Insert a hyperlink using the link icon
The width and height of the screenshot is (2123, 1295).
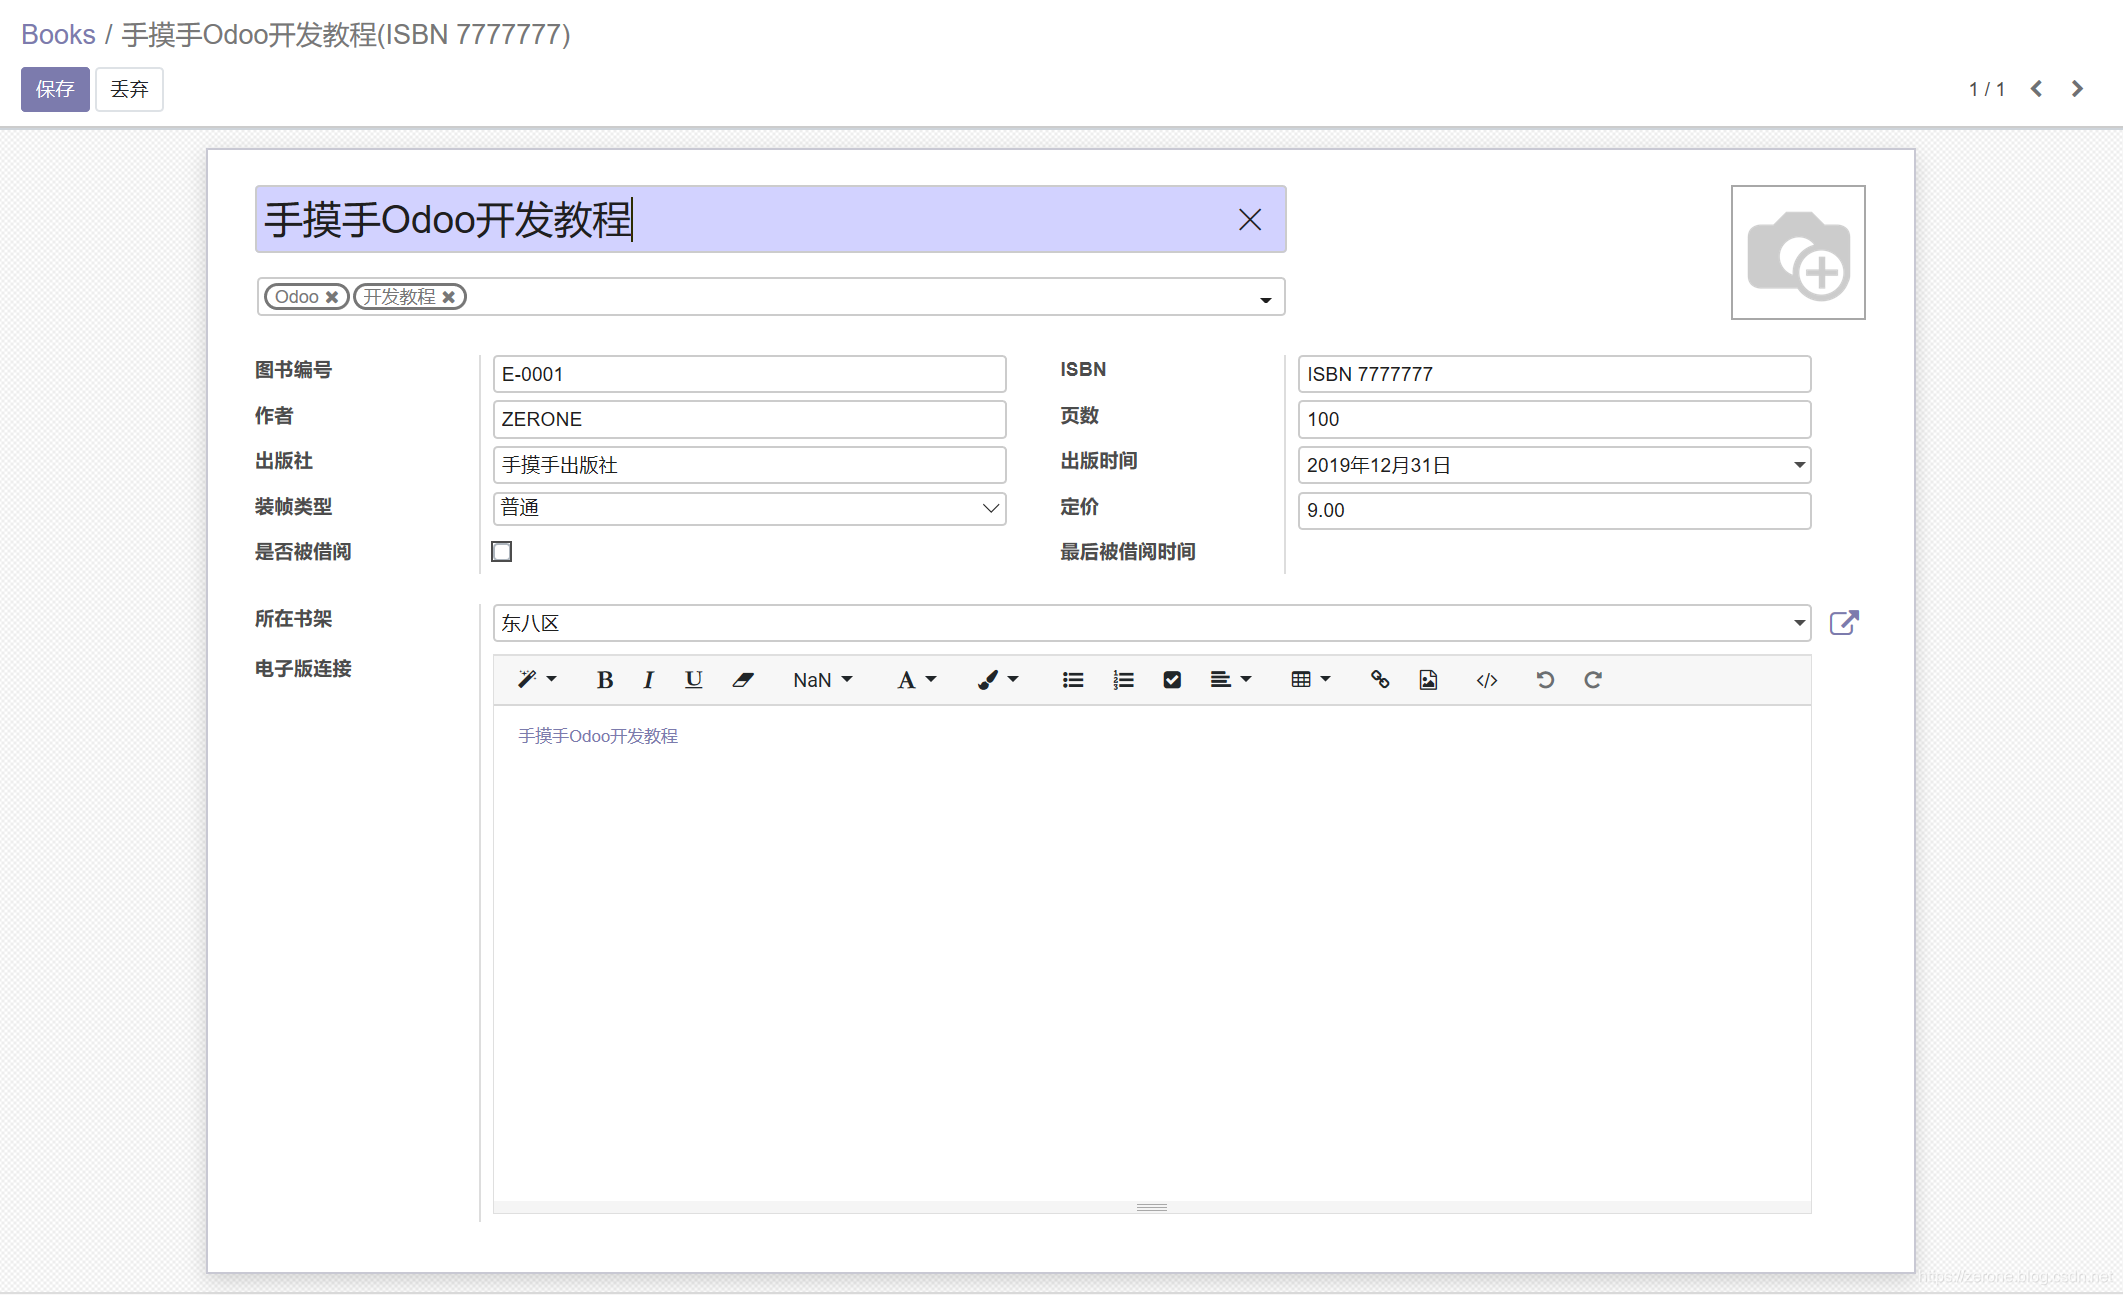coord(1380,680)
